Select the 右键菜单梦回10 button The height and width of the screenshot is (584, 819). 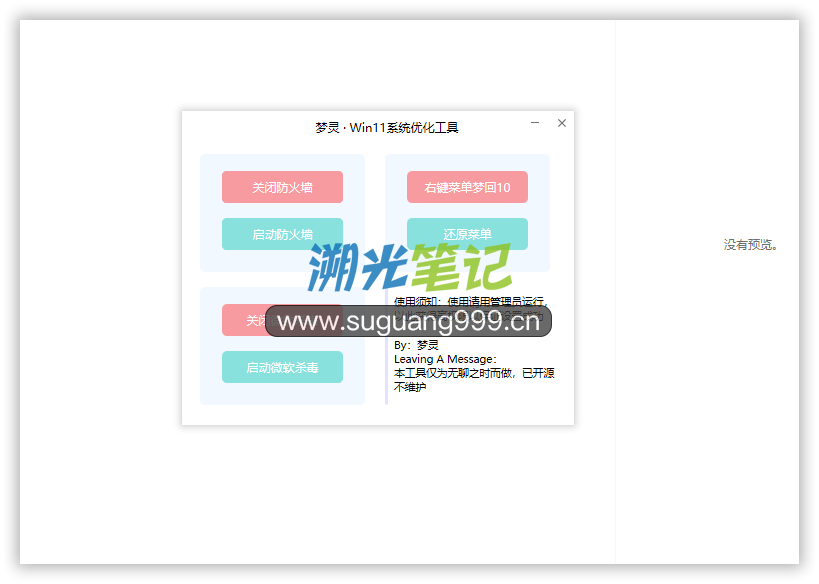click(x=467, y=187)
